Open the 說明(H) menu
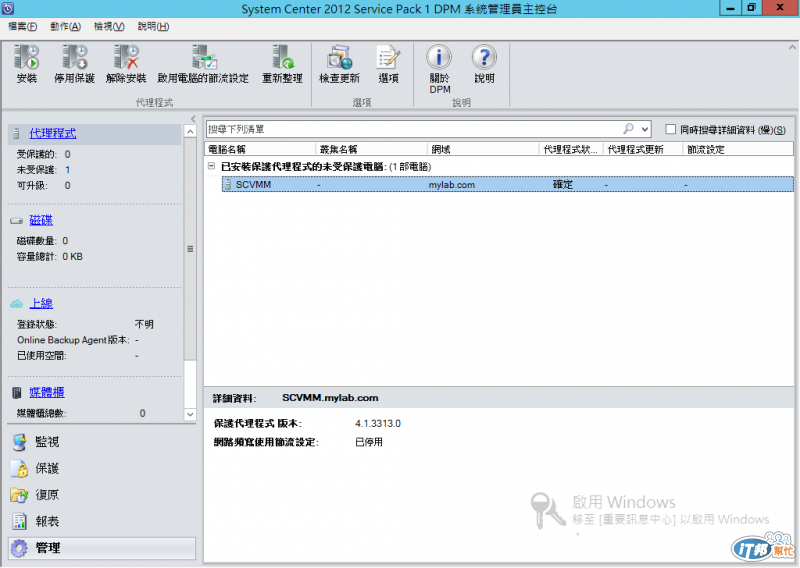This screenshot has height=568, width=800. (154, 27)
